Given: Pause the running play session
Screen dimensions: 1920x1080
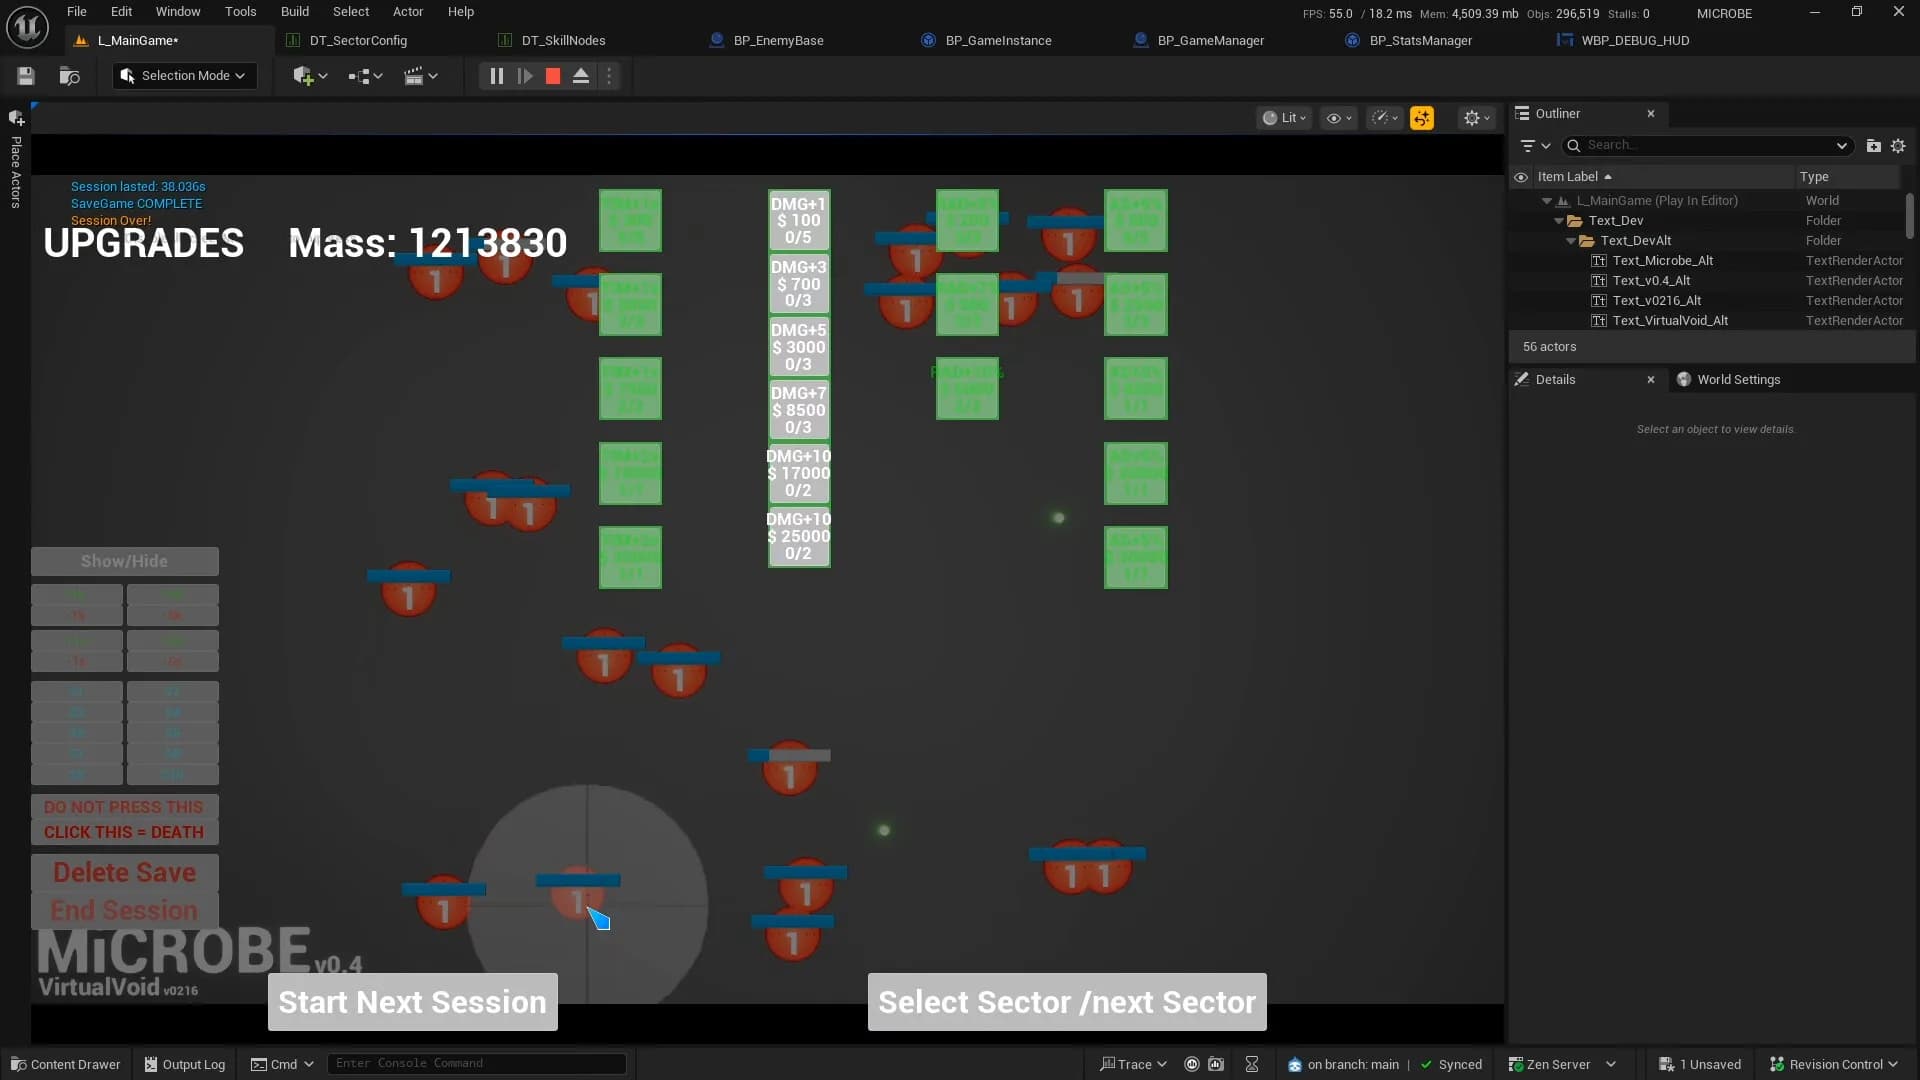Looking at the screenshot, I should [496, 76].
